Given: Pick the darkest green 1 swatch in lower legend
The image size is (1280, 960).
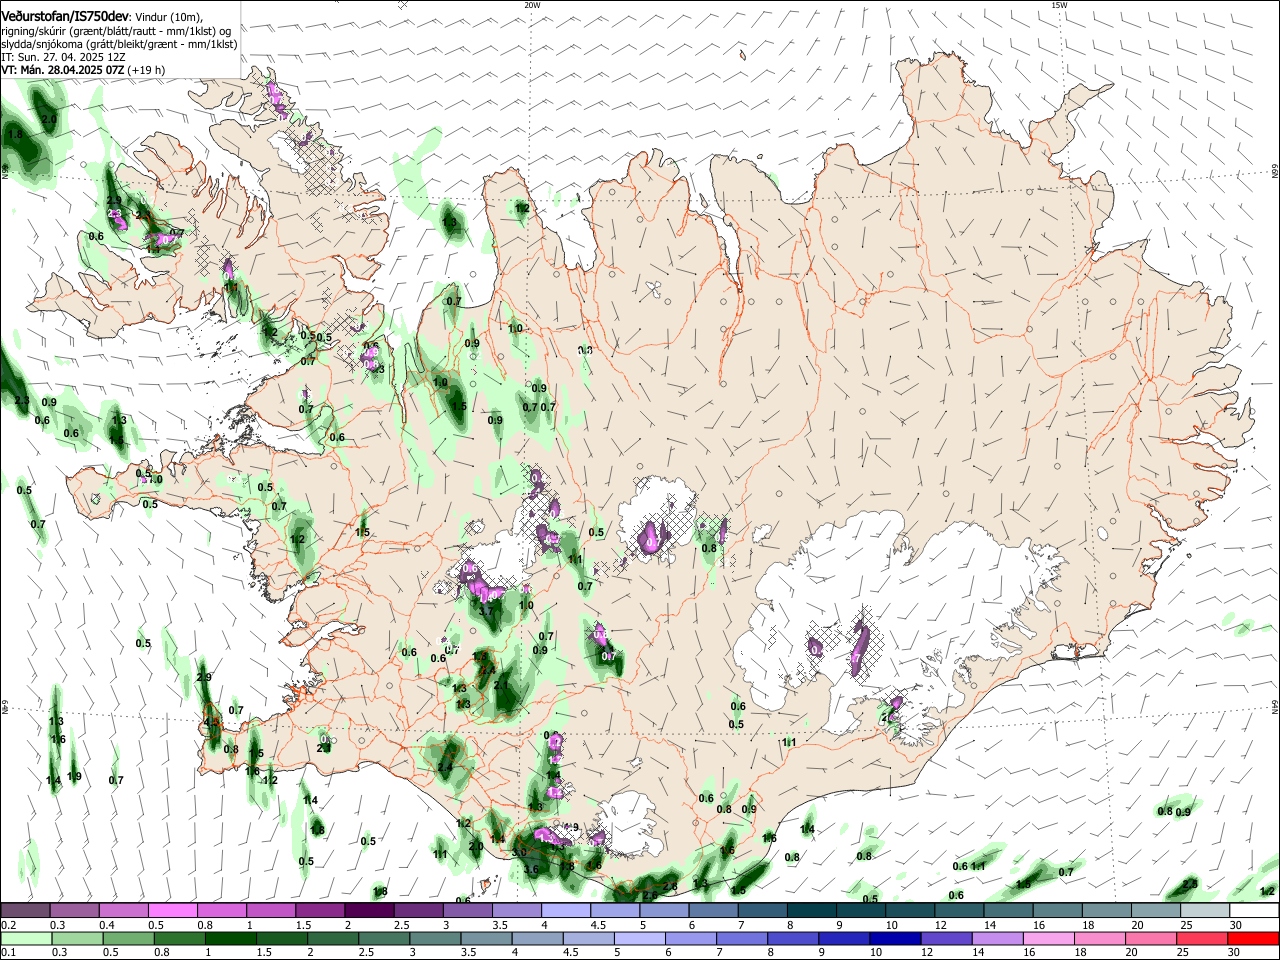Looking at the screenshot, I should coord(229,938).
